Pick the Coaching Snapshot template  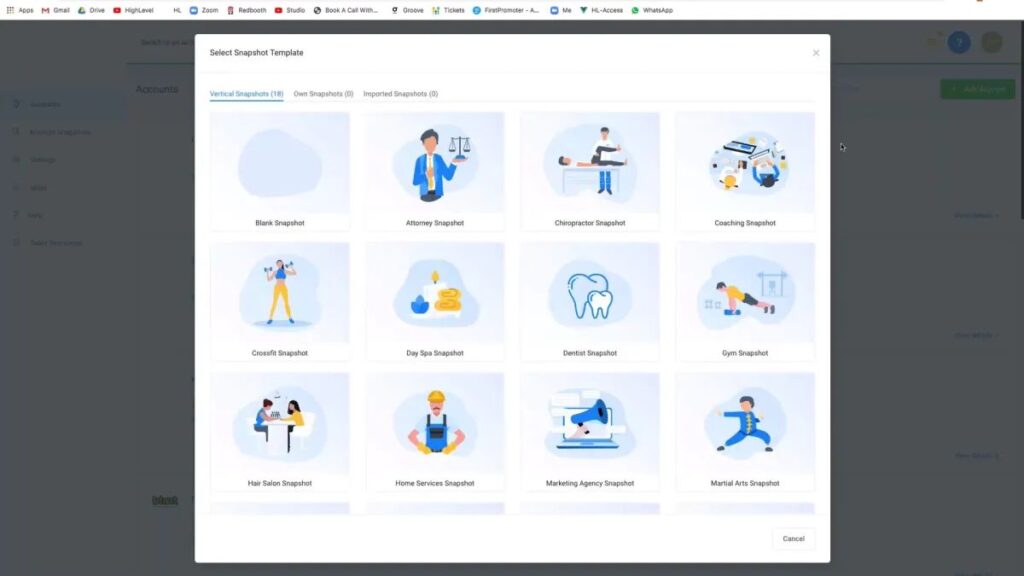(x=744, y=171)
